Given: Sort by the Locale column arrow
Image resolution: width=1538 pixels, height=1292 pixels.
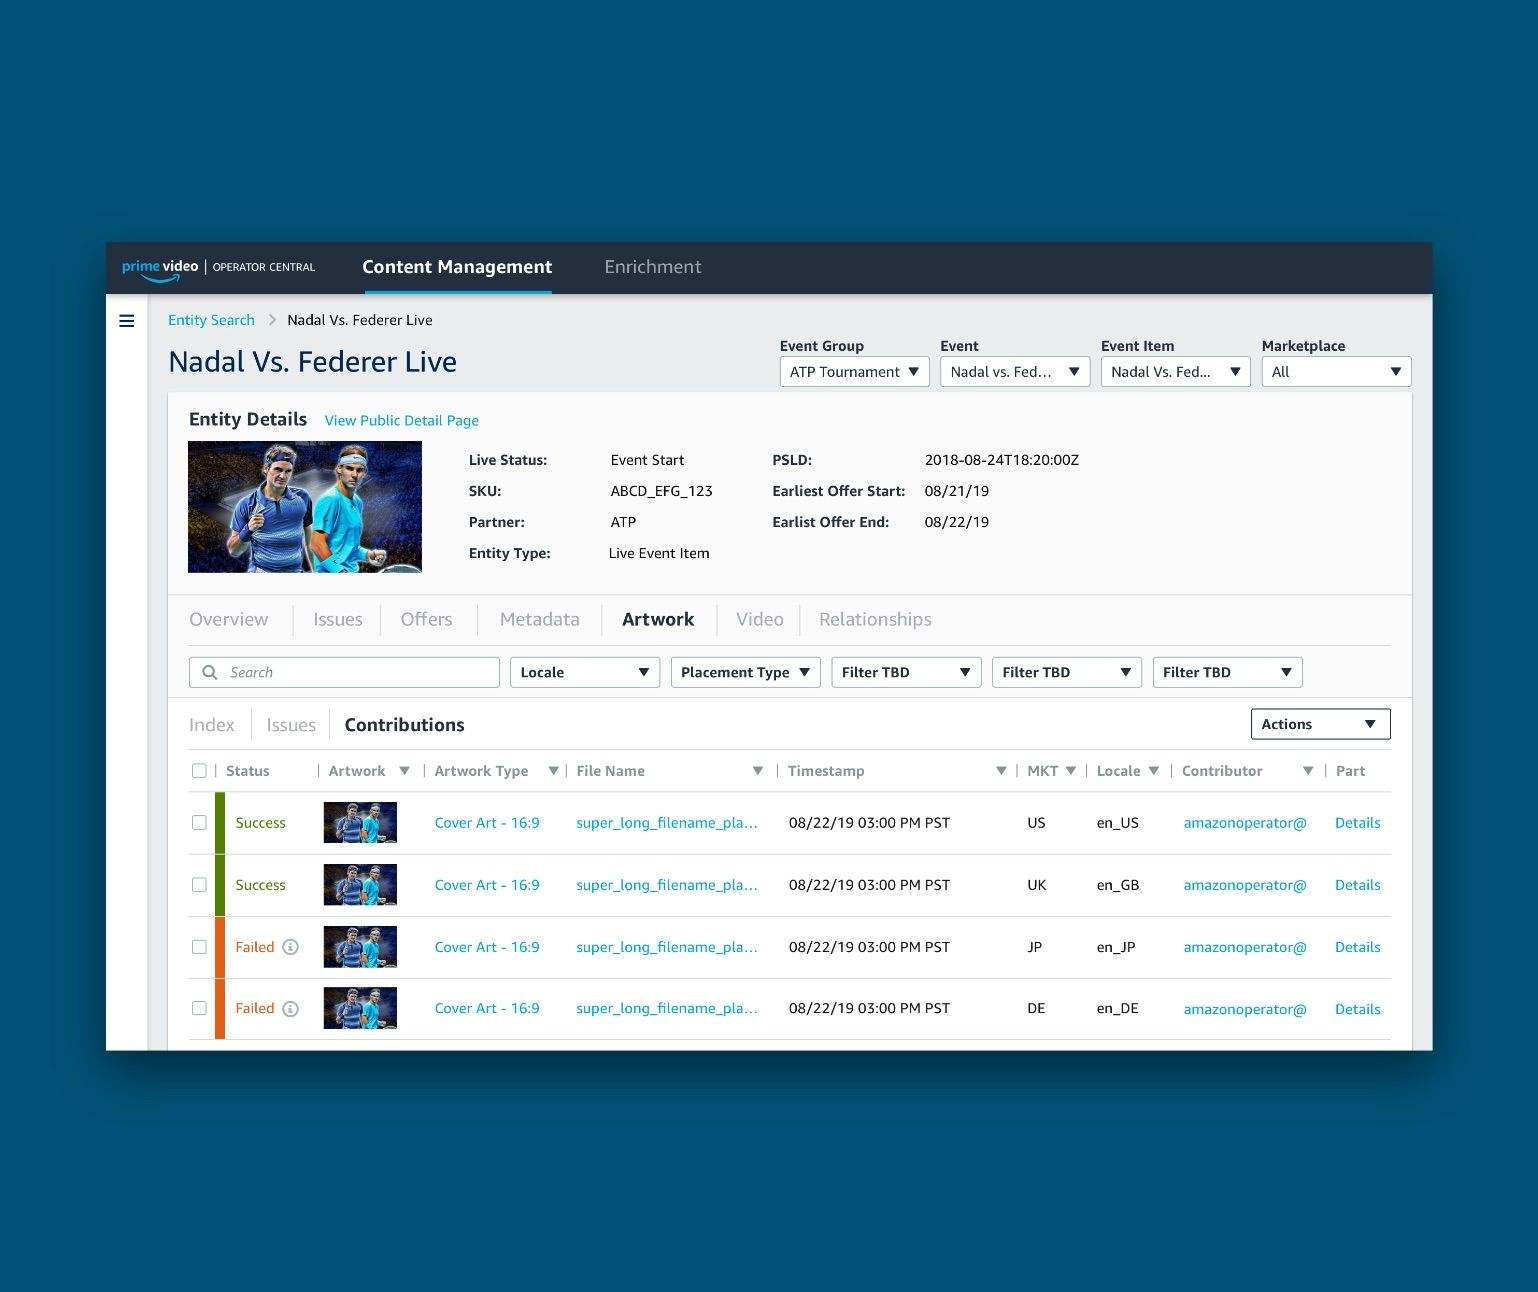Looking at the screenshot, I should coord(1154,771).
